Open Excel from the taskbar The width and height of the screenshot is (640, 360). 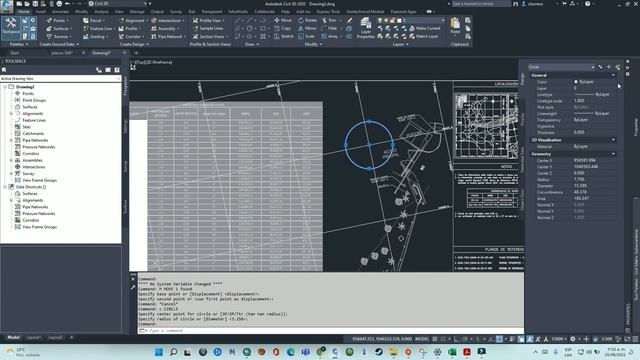(x=452, y=352)
